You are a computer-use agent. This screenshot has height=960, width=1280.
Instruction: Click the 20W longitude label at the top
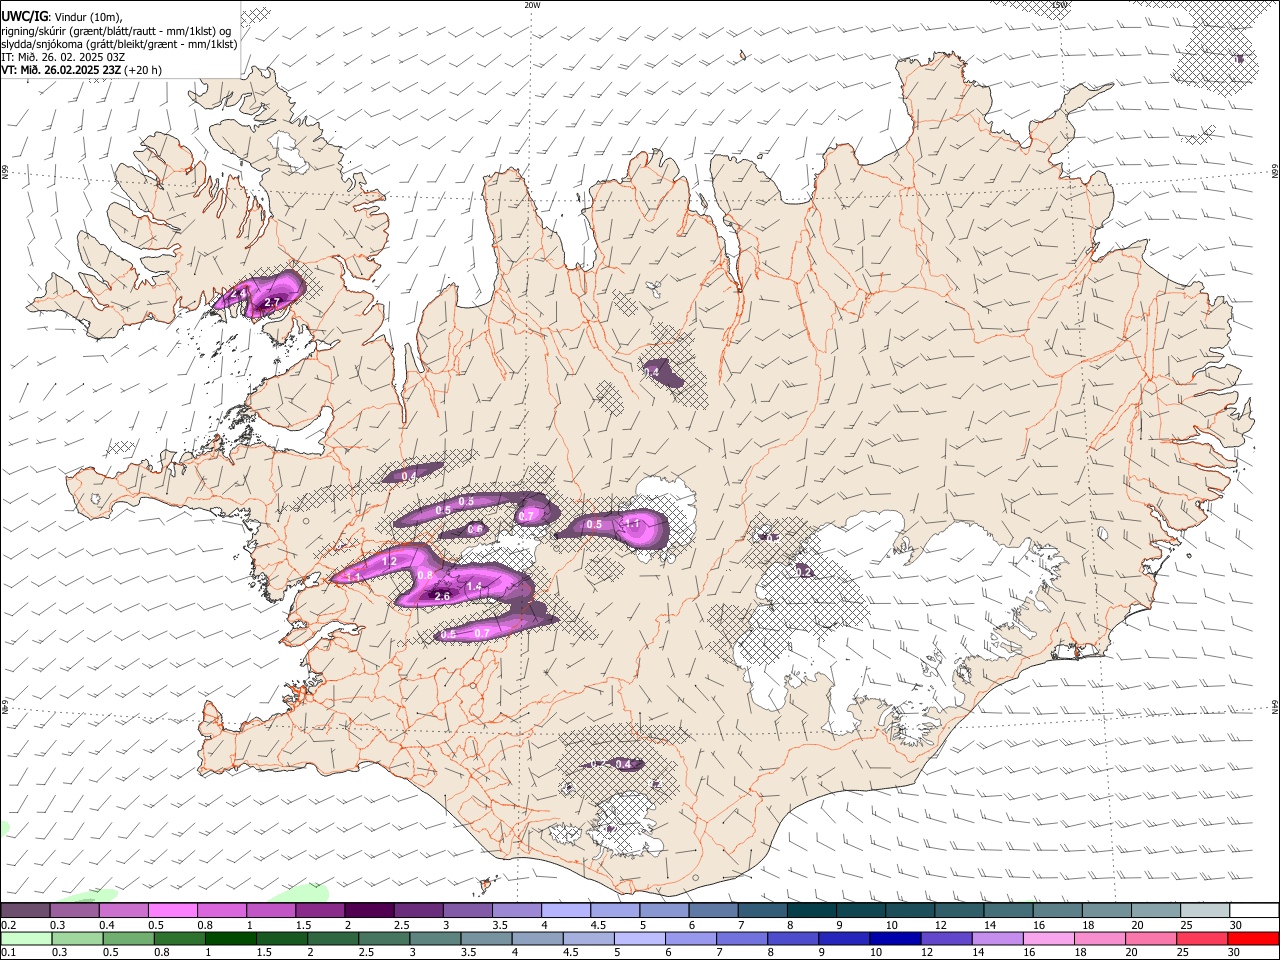pos(532,5)
